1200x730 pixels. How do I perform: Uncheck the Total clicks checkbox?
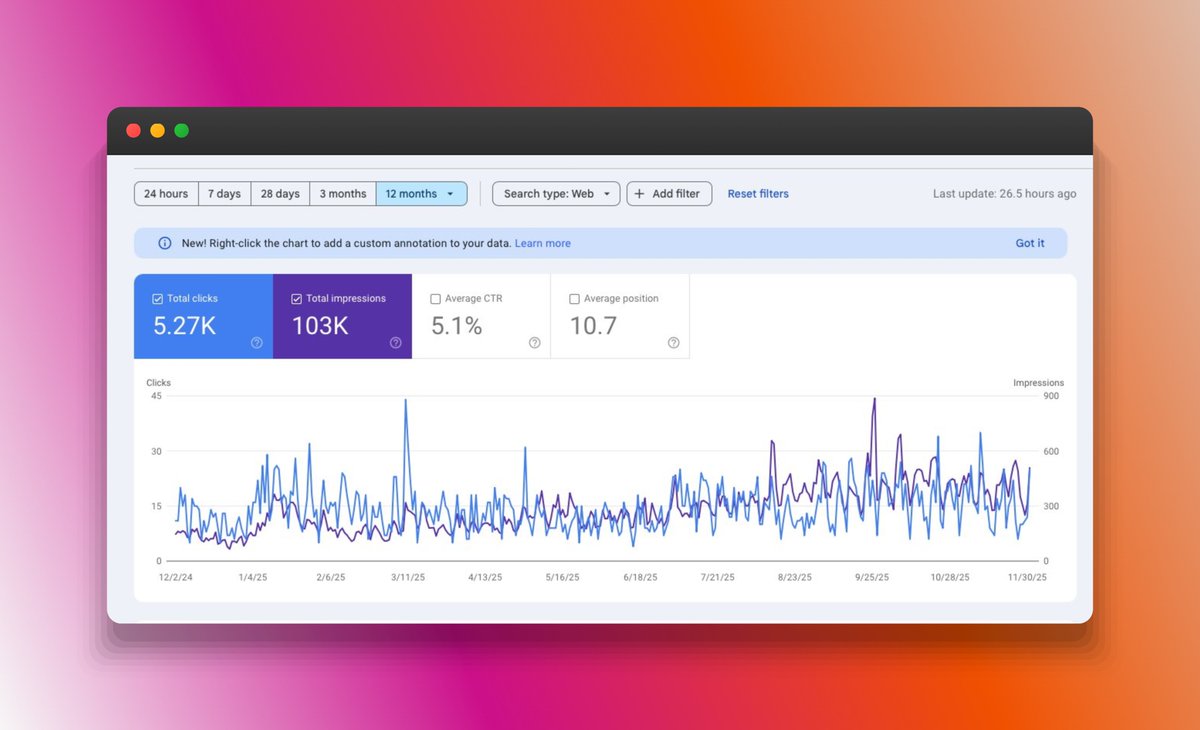pos(158,298)
